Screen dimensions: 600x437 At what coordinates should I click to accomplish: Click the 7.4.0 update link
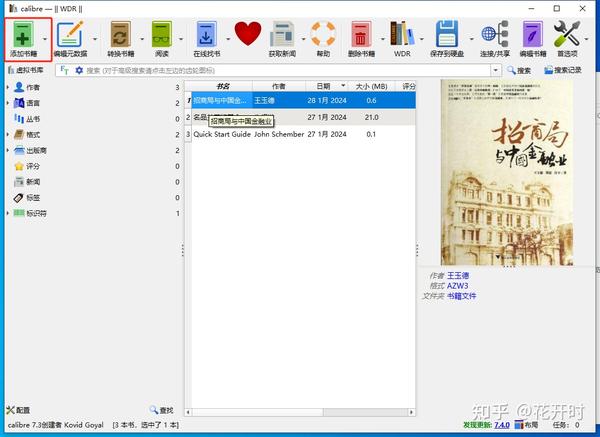(x=502, y=425)
